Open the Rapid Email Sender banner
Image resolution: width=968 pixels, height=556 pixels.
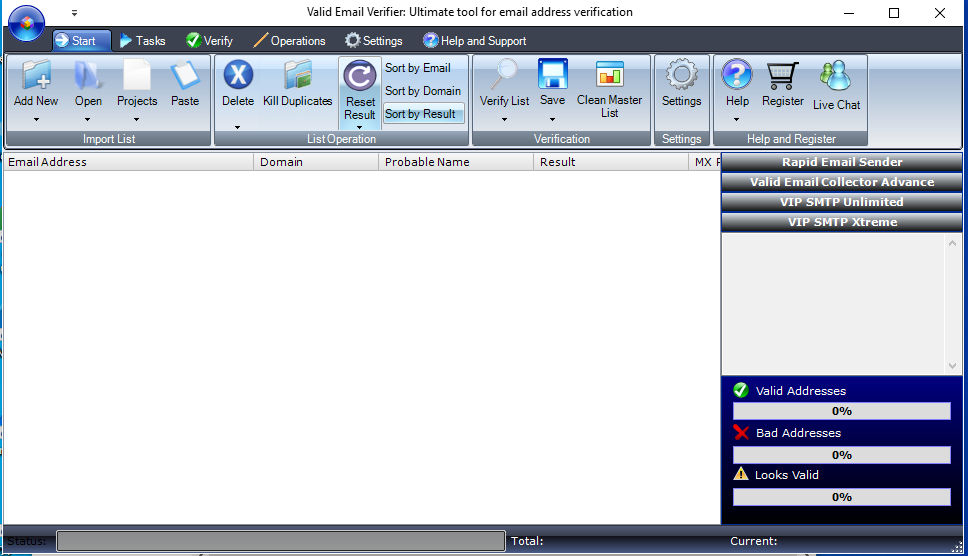click(x=841, y=162)
